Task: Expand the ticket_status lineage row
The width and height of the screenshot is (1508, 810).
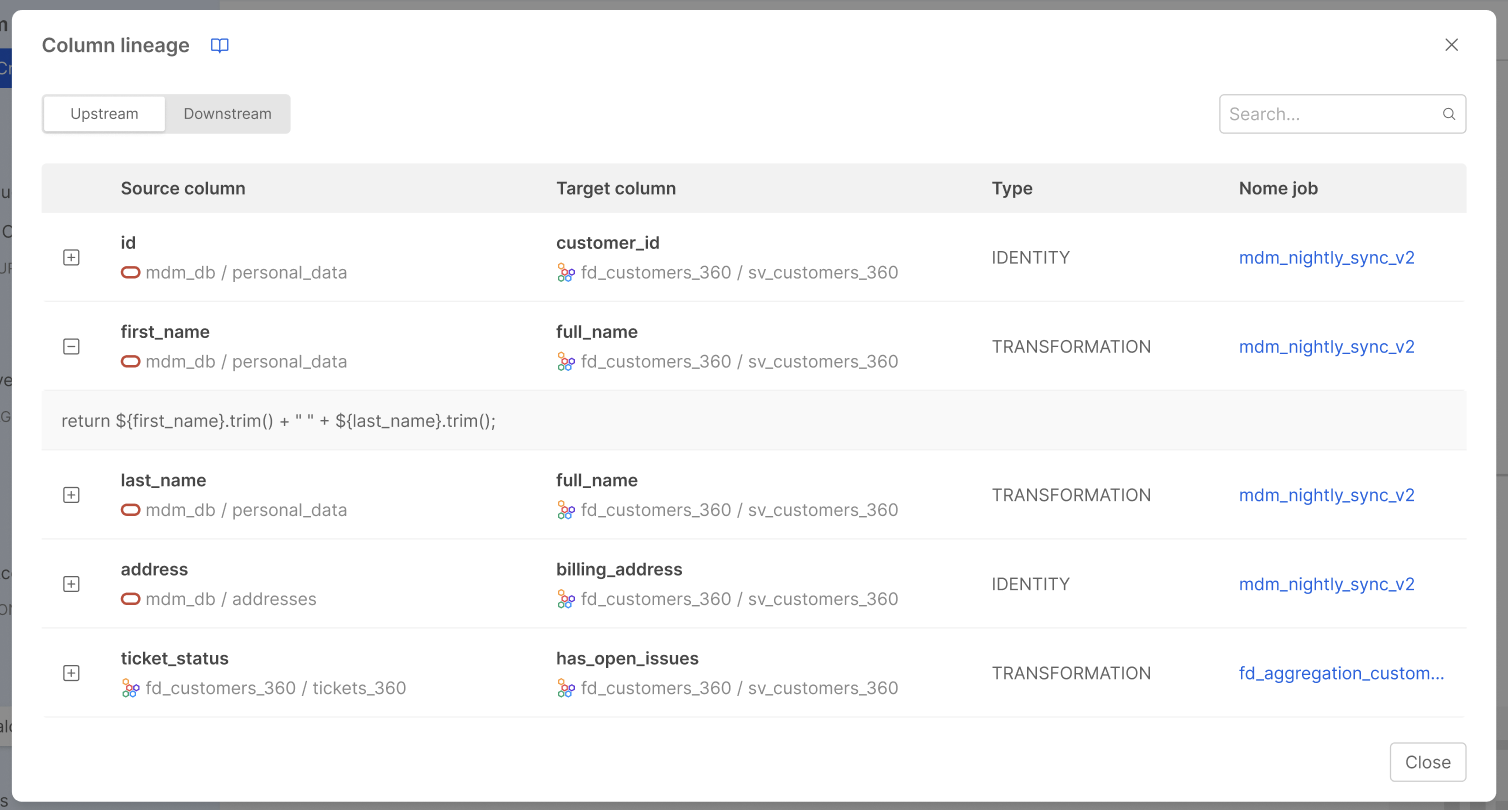Action: coord(71,673)
